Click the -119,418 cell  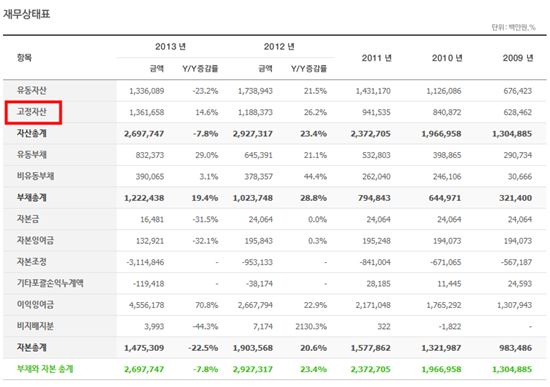[148, 284]
